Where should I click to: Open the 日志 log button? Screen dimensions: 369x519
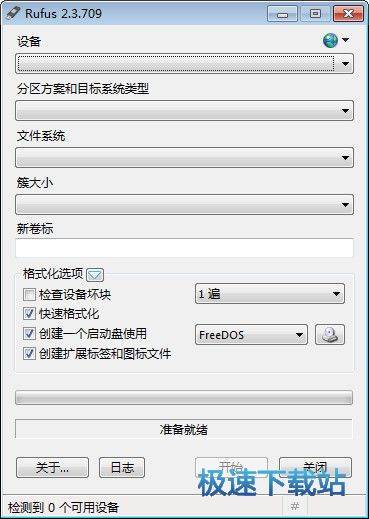click(122, 468)
